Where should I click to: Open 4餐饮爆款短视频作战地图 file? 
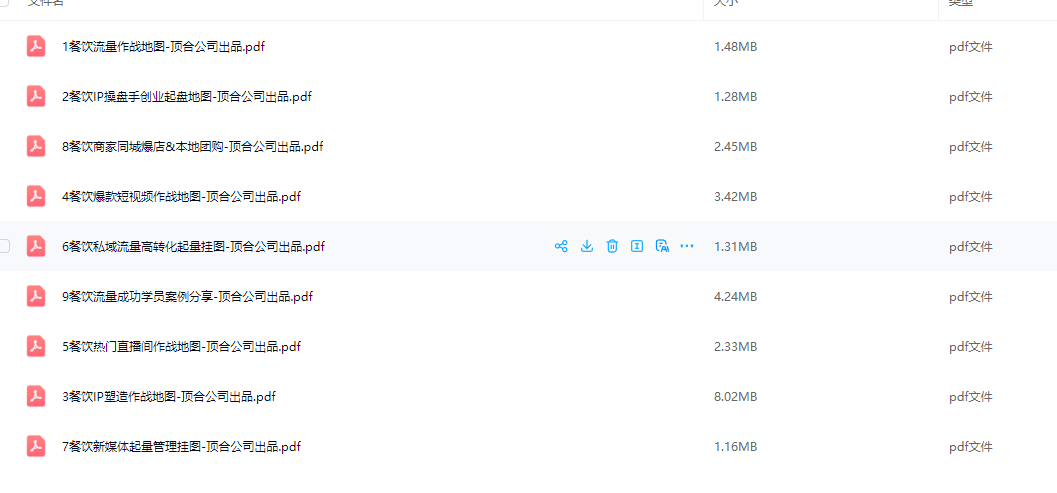[x=181, y=196]
